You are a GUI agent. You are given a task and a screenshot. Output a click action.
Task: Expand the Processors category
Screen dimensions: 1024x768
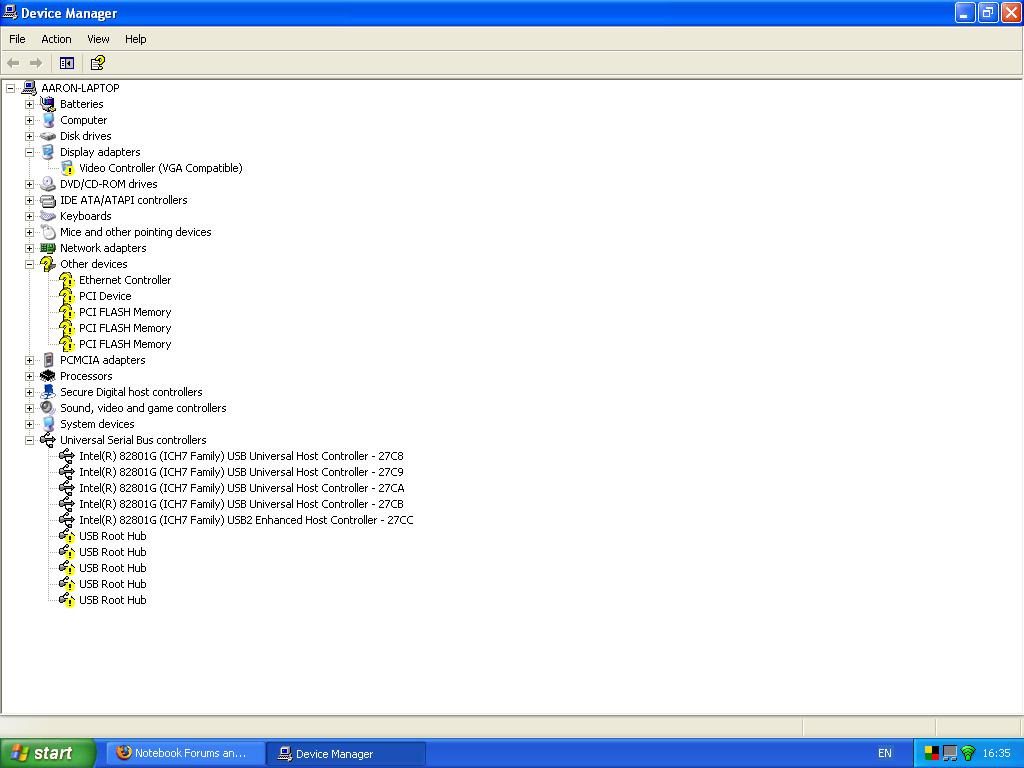click(x=29, y=376)
